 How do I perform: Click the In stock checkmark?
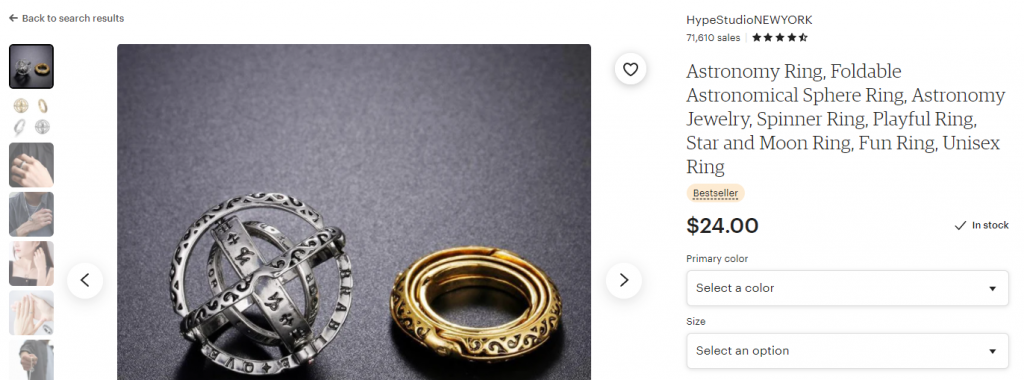click(x=960, y=225)
